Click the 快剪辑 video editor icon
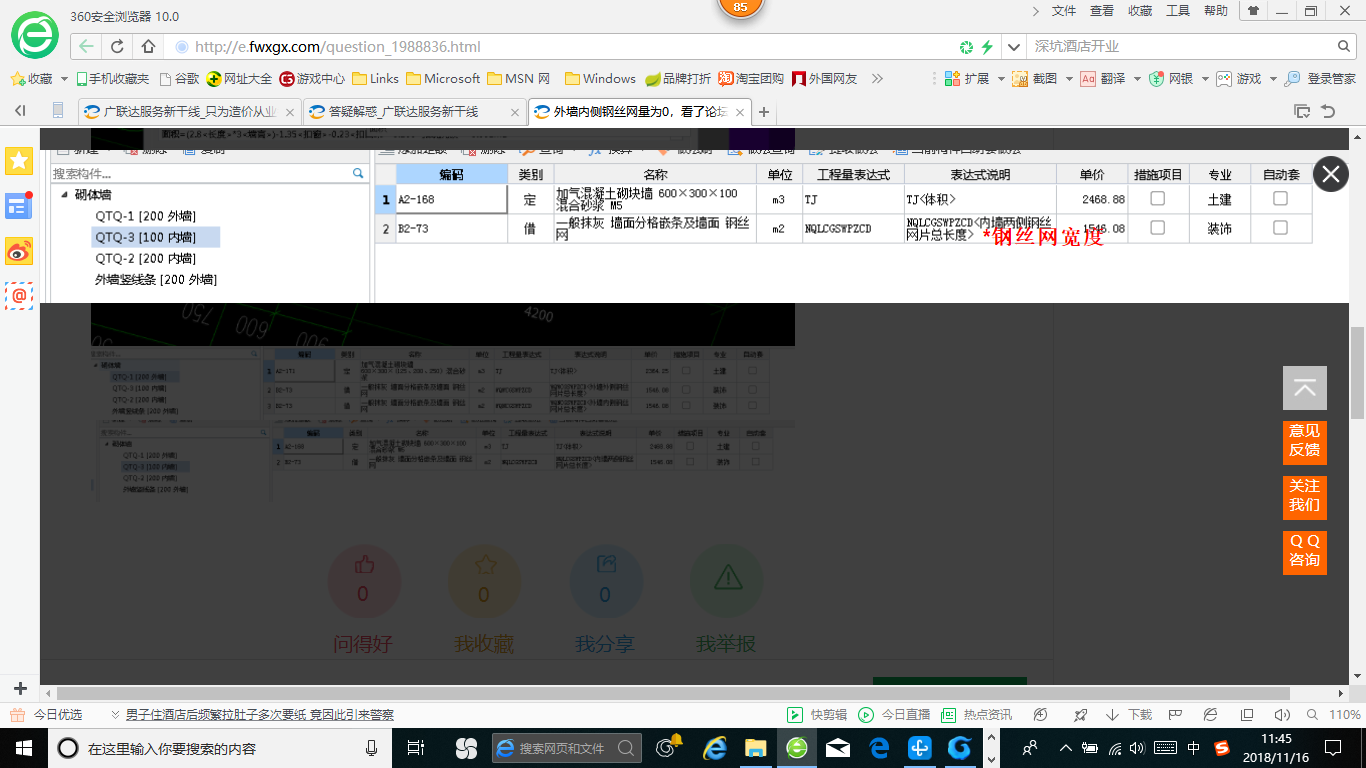The height and width of the screenshot is (768, 1366). [794, 715]
